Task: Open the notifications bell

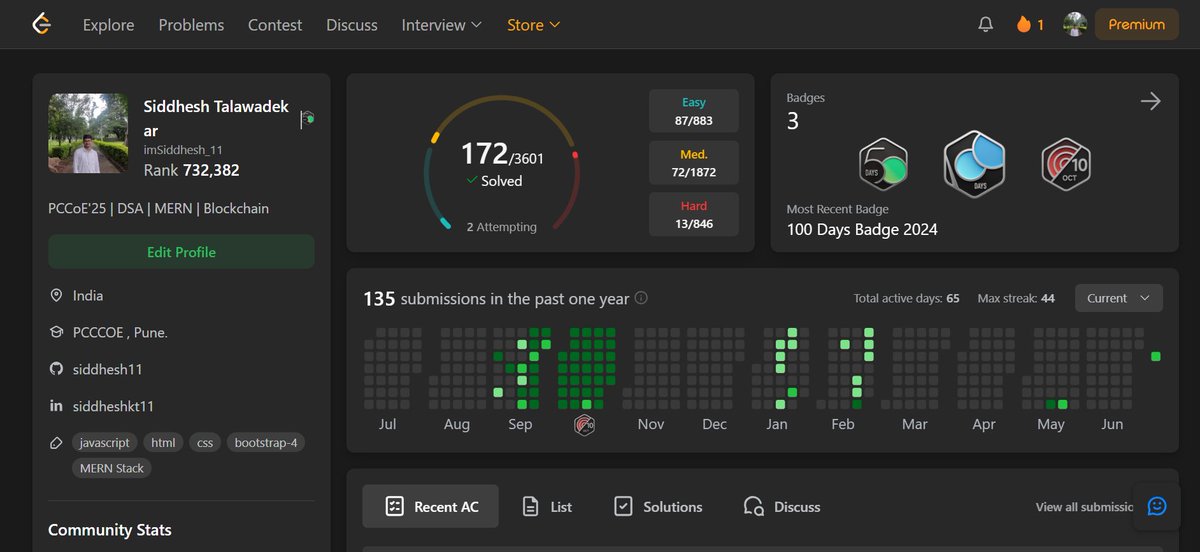Action: 986,25
